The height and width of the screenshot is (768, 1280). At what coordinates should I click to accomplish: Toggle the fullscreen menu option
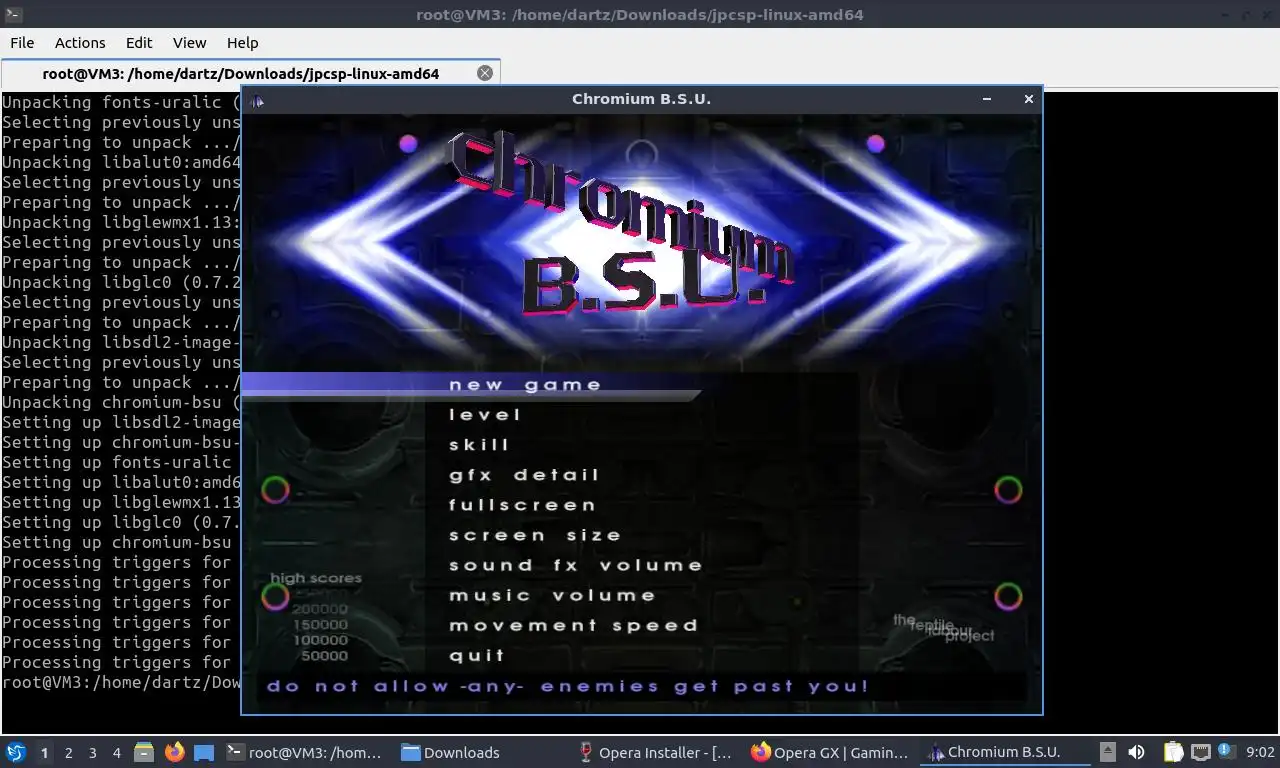(x=522, y=505)
